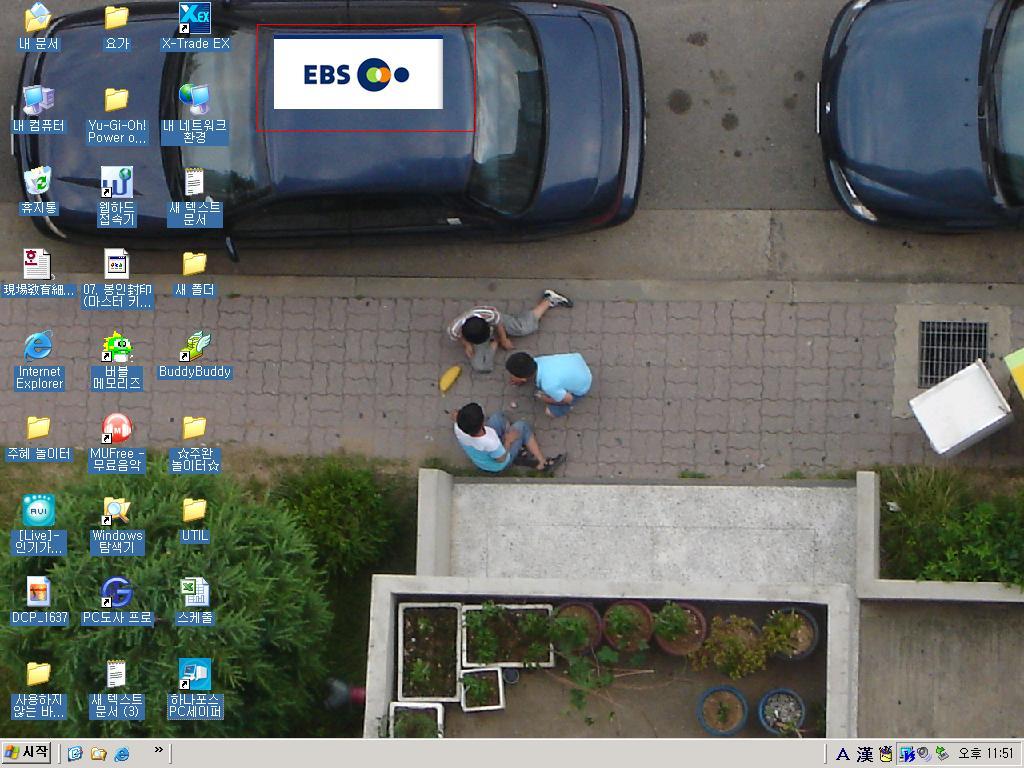Screen dimensions: 1024x768
Task: Toggle the IME A input mode indicator
Action: point(843,754)
